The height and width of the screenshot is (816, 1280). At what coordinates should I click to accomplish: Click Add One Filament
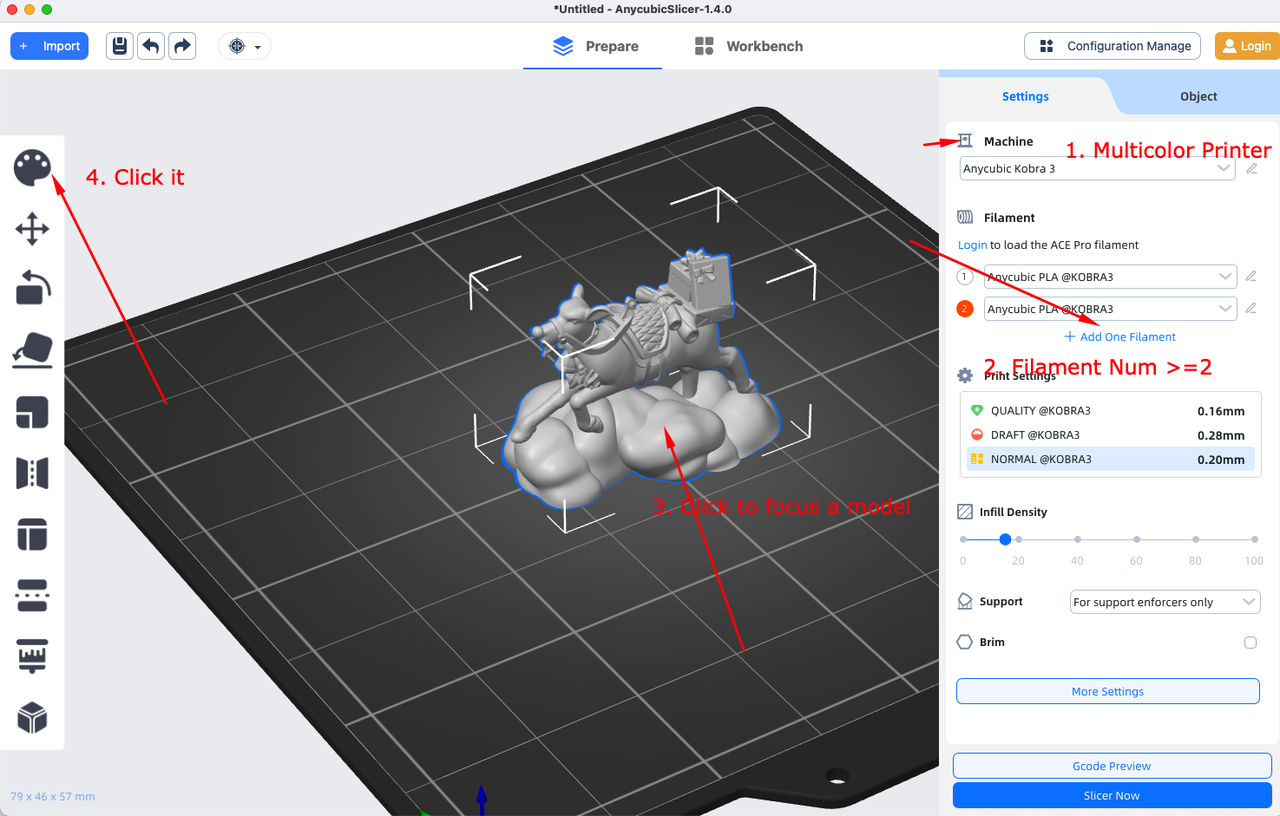(x=1120, y=337)
